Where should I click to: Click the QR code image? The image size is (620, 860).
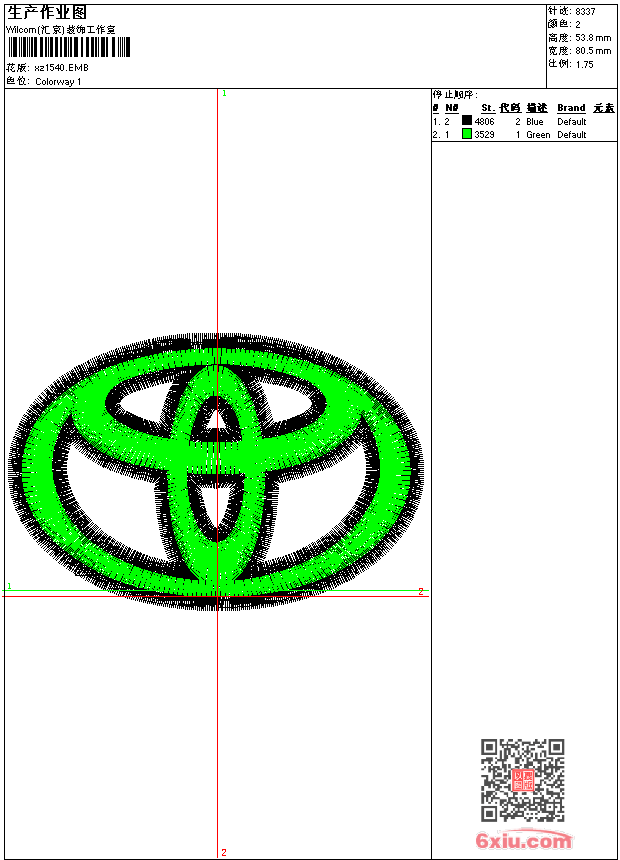[x=523, y=780]
